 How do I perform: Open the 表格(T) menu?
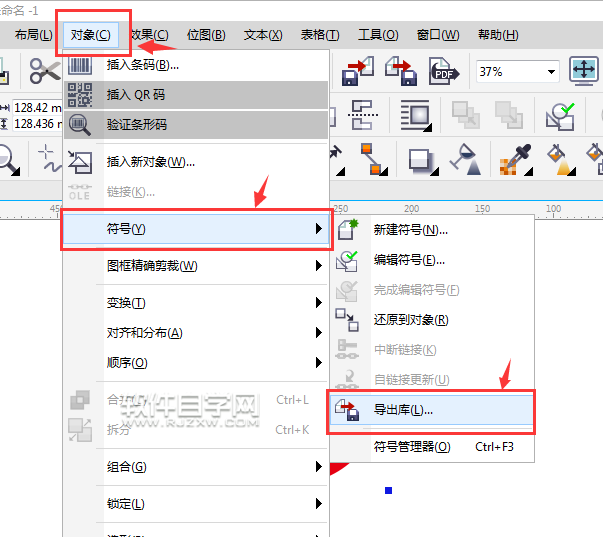(320, 35)
